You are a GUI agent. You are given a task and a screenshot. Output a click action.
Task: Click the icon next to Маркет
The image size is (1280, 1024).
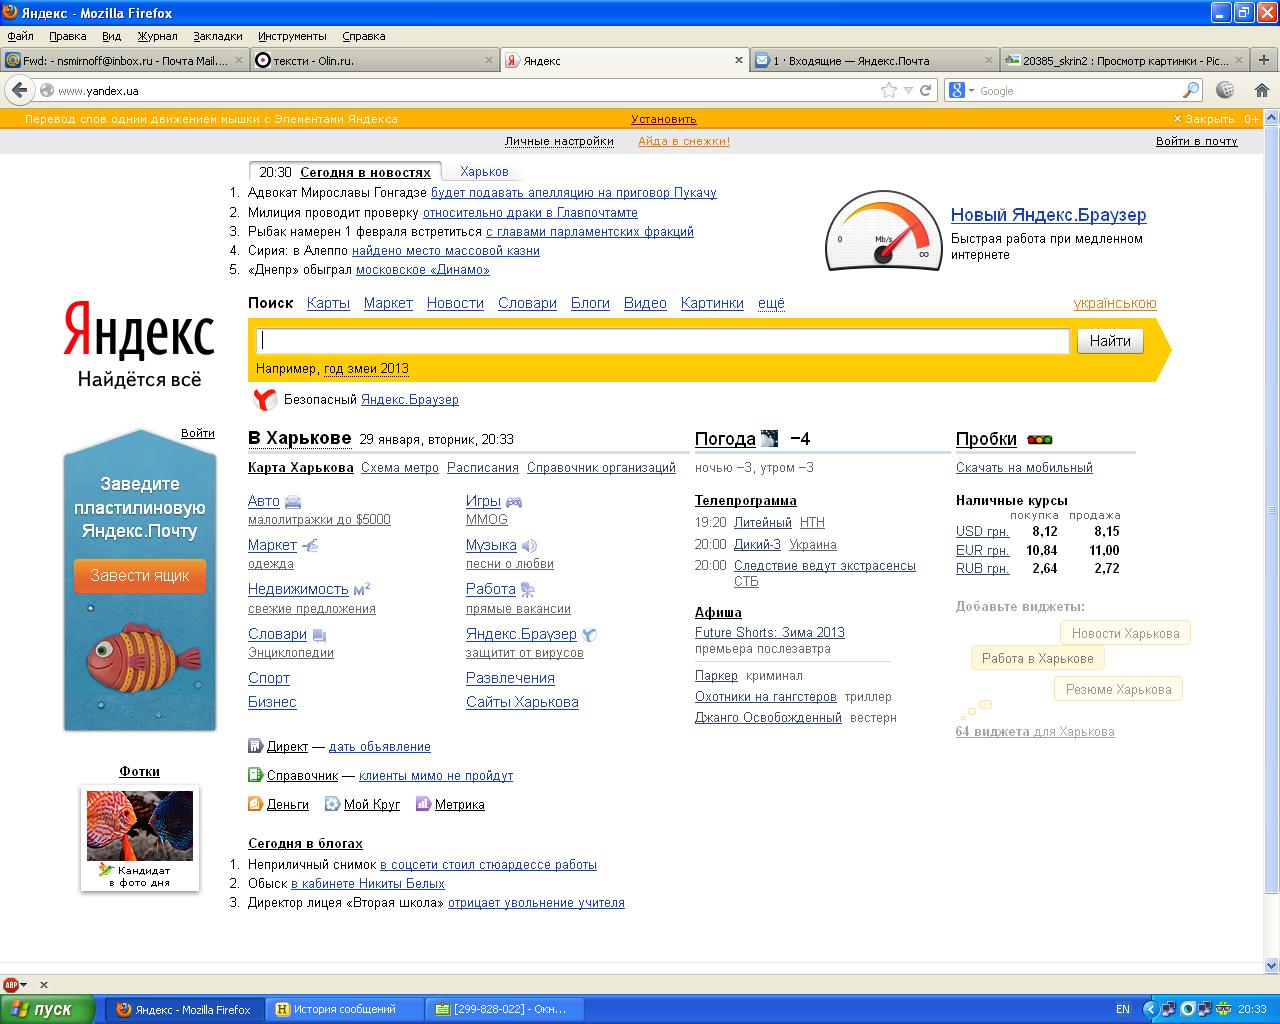[310, 546]
